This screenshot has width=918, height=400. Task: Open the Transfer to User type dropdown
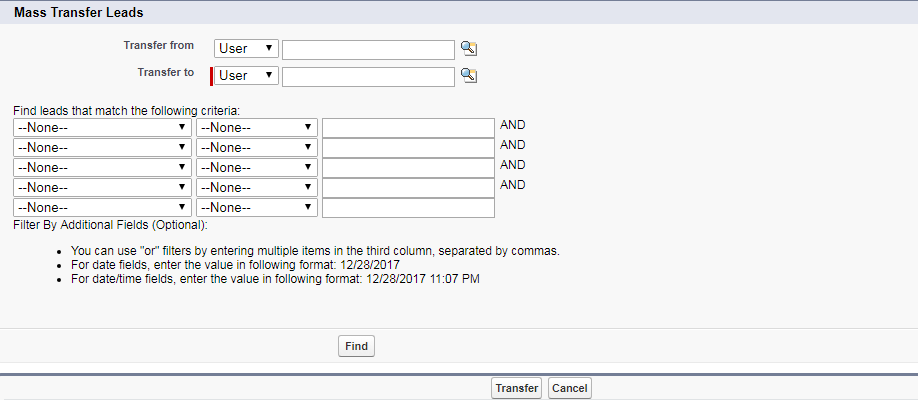point(246,76)
